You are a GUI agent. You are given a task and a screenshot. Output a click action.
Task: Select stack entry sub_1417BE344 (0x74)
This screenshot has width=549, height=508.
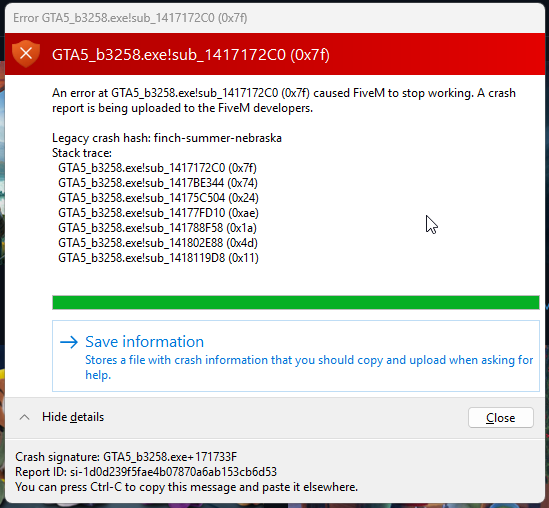pyautogui.click(x=158, y=183)
